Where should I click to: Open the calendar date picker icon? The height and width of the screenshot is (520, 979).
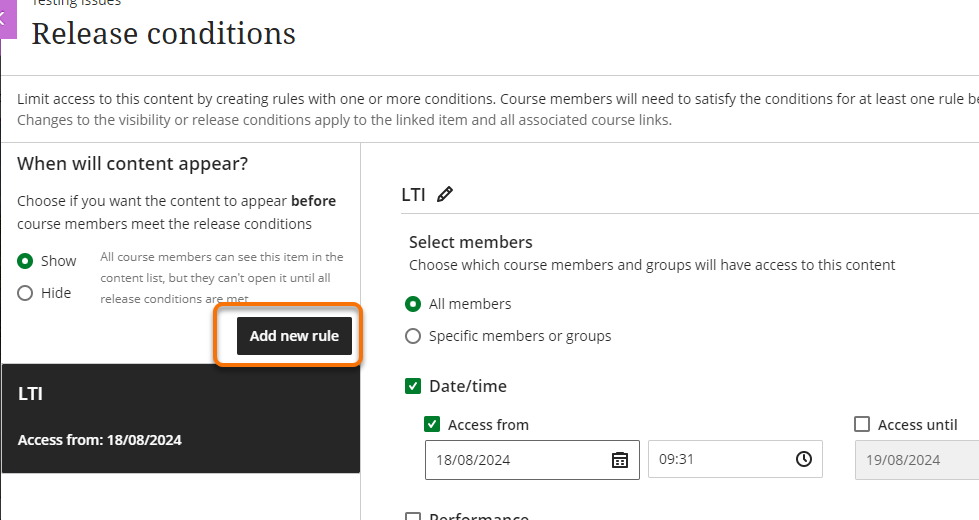coord(620,460)
